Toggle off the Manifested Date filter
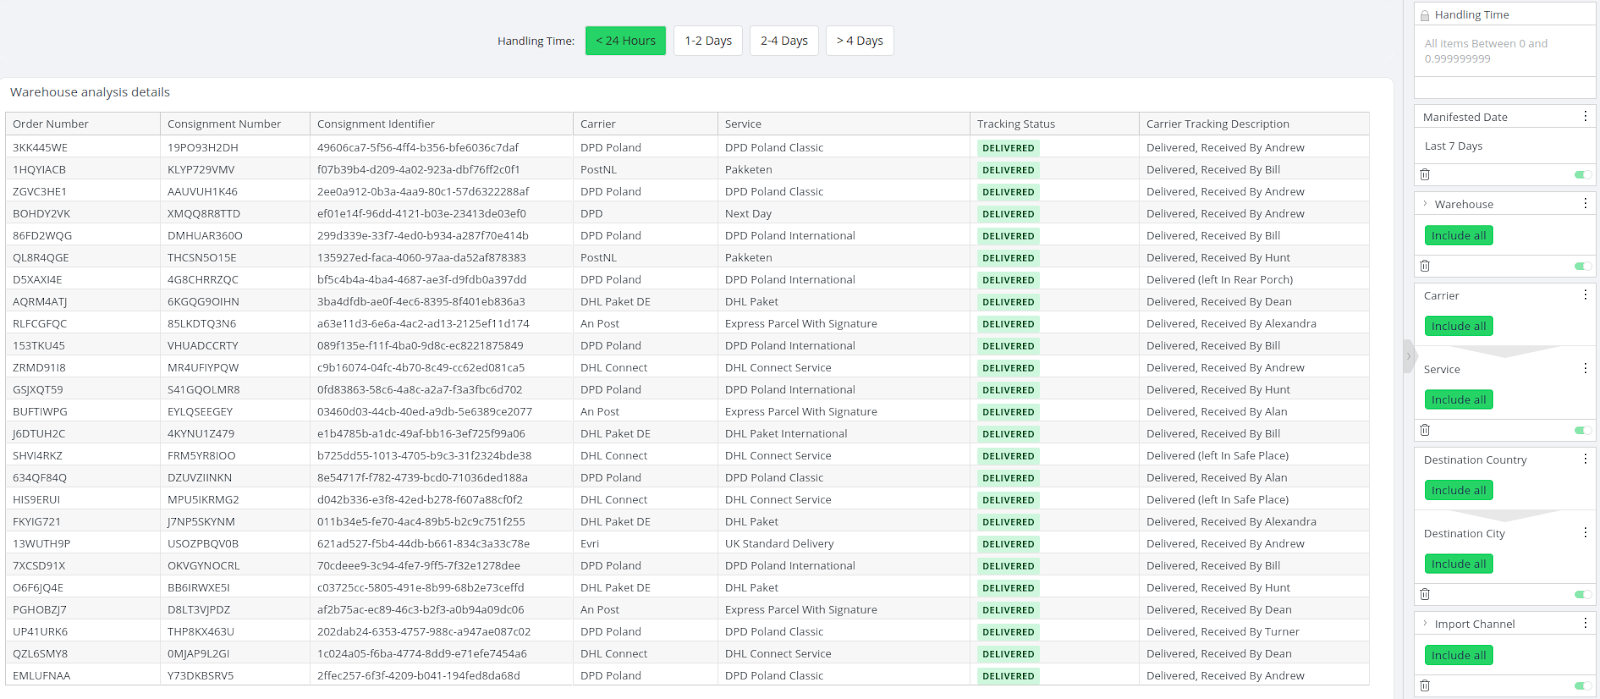 1582,175
